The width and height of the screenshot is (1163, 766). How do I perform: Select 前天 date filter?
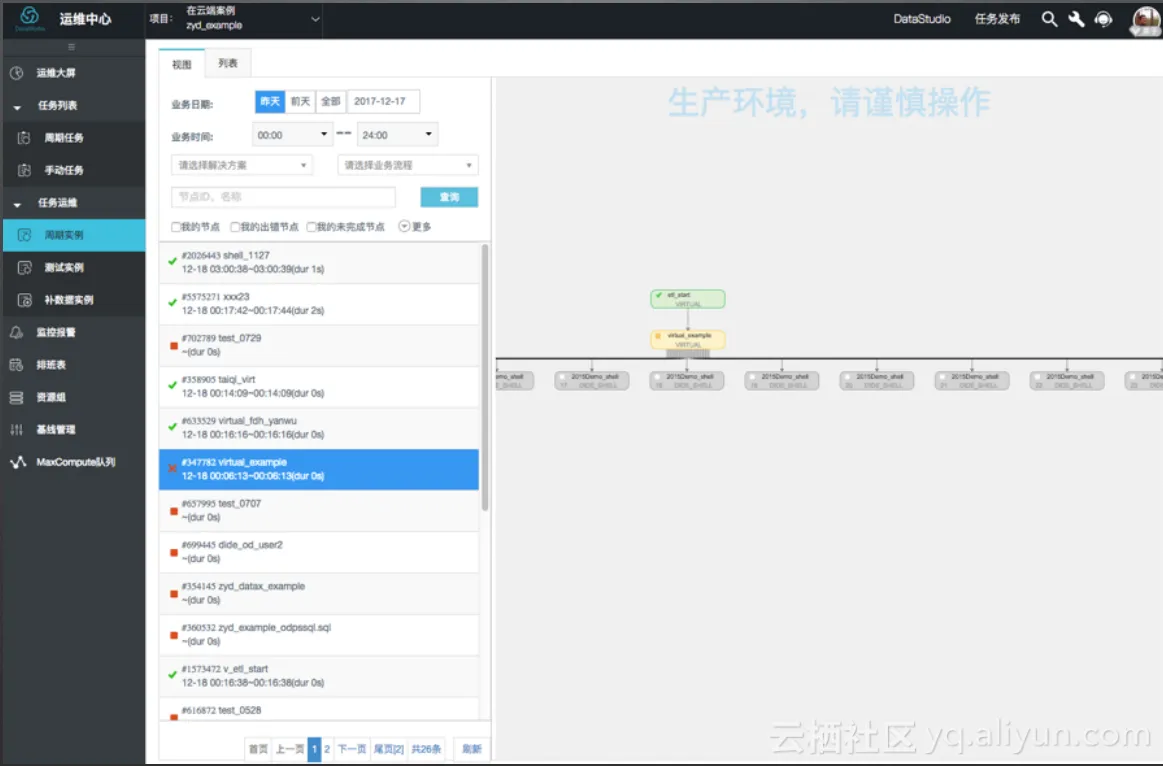point(300,102)
